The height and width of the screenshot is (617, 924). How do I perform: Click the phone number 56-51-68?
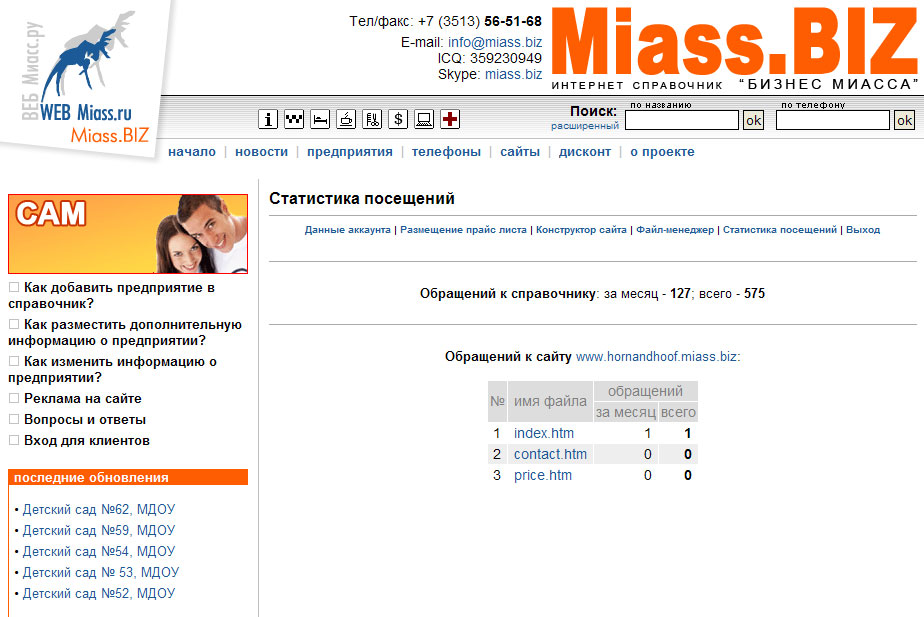pyautogui.click(x=513, y=22)
